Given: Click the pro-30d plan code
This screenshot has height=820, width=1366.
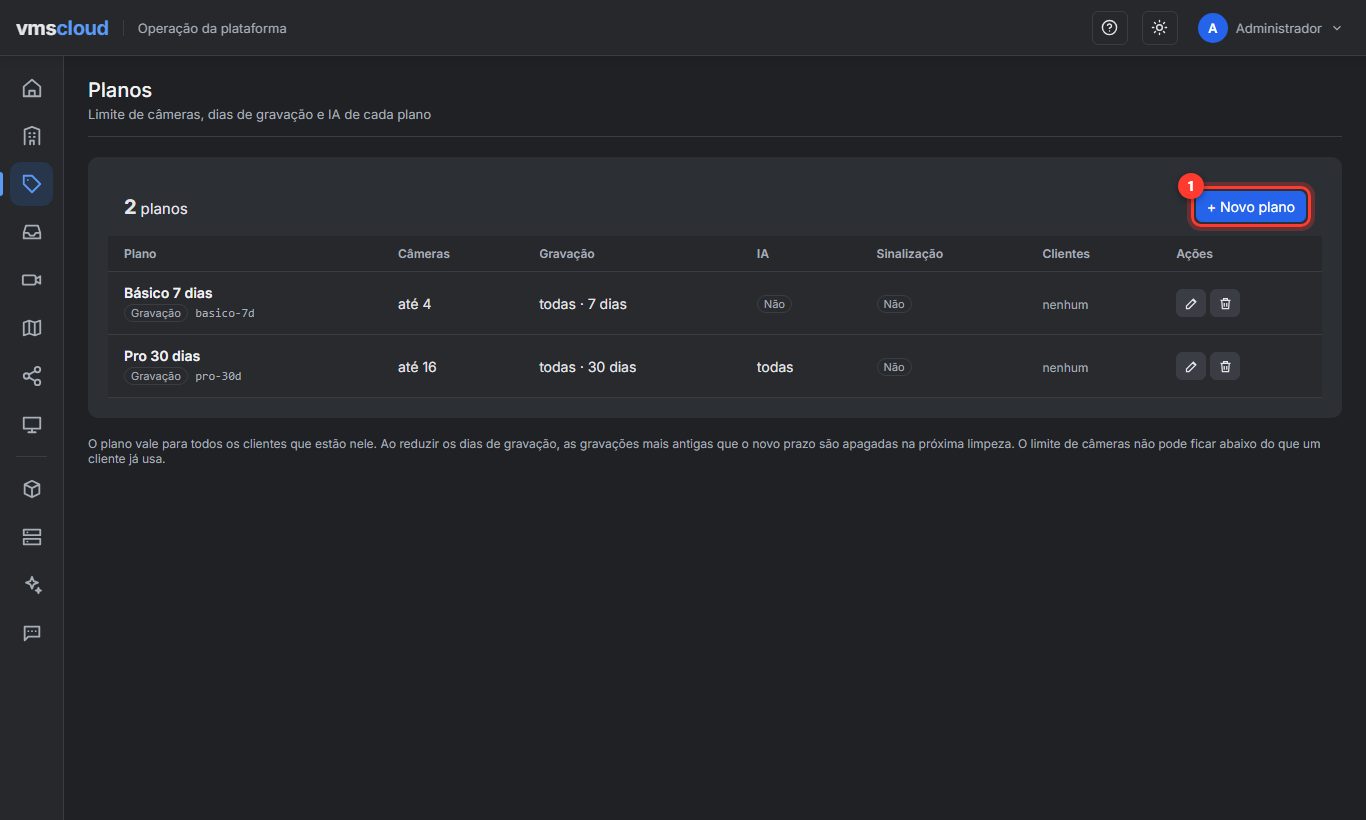Looking at the screenshot, I should tap(218, 376).
